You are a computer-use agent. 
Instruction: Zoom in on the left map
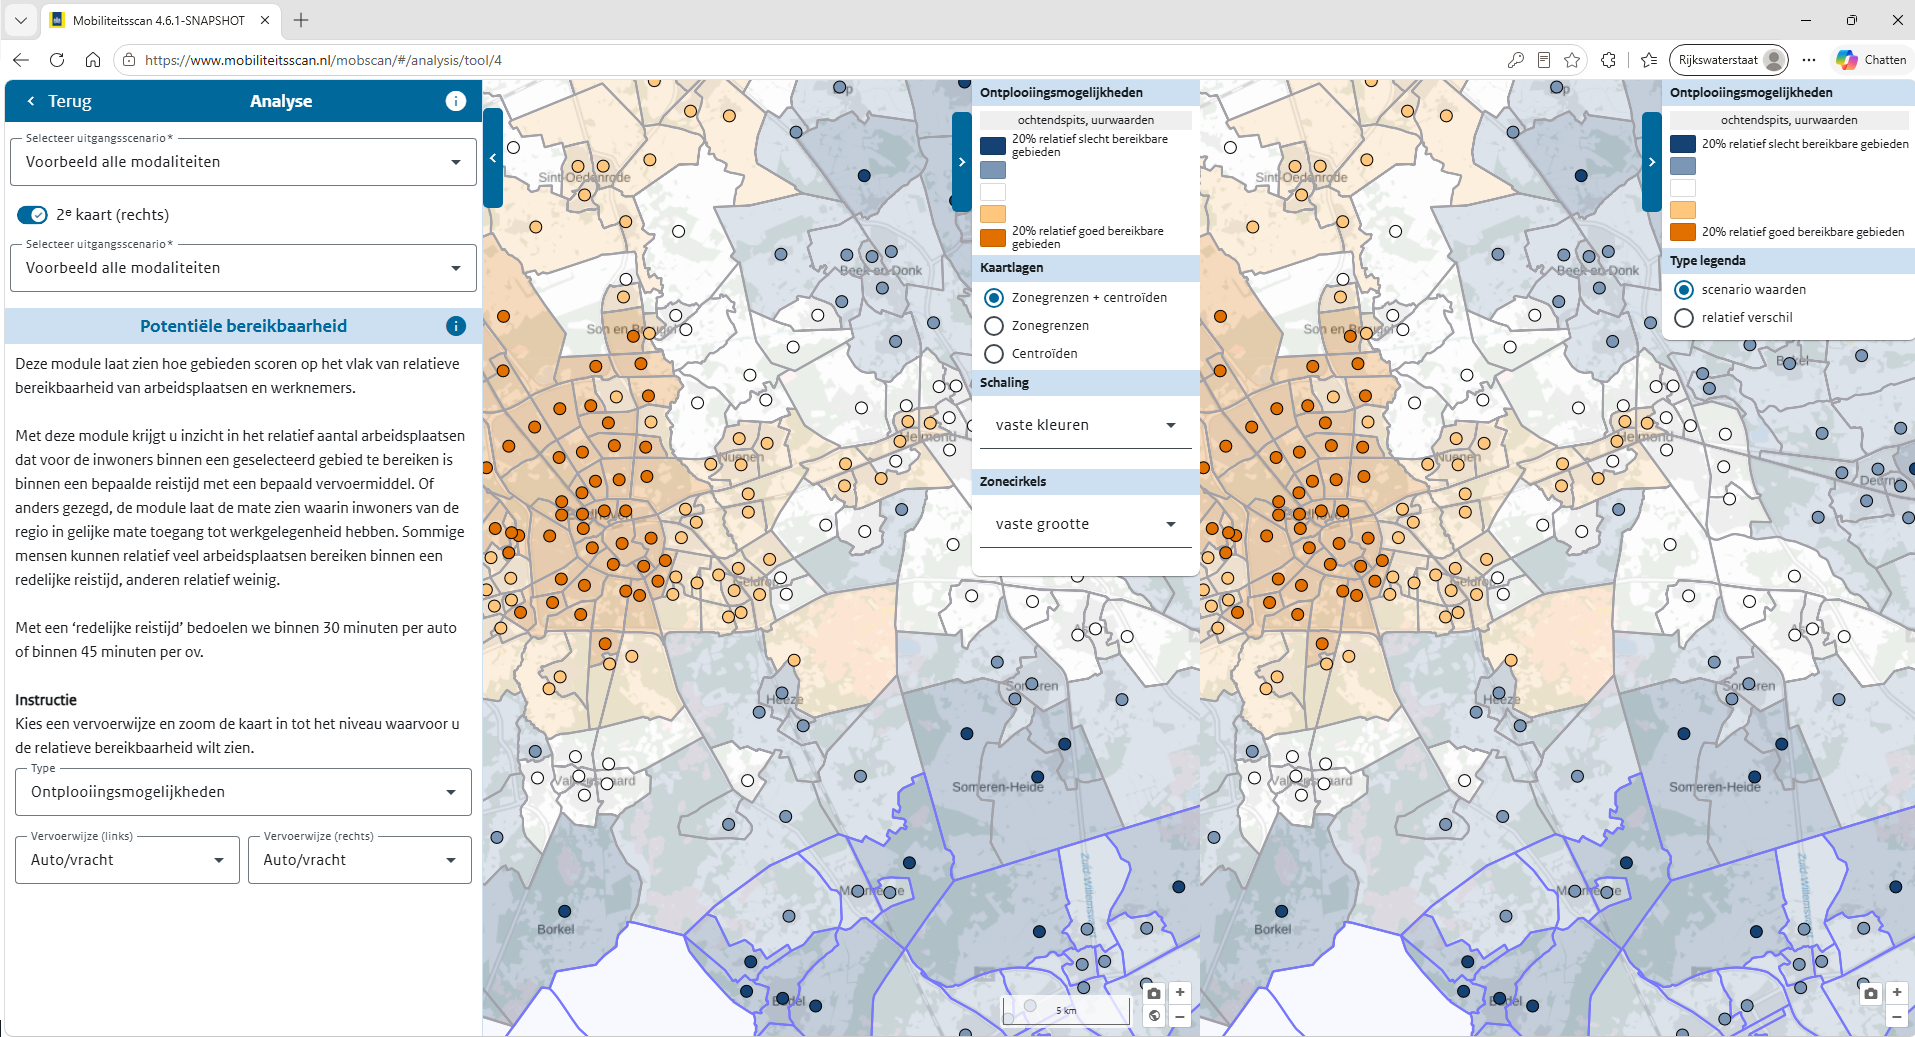pos(1180,993)
